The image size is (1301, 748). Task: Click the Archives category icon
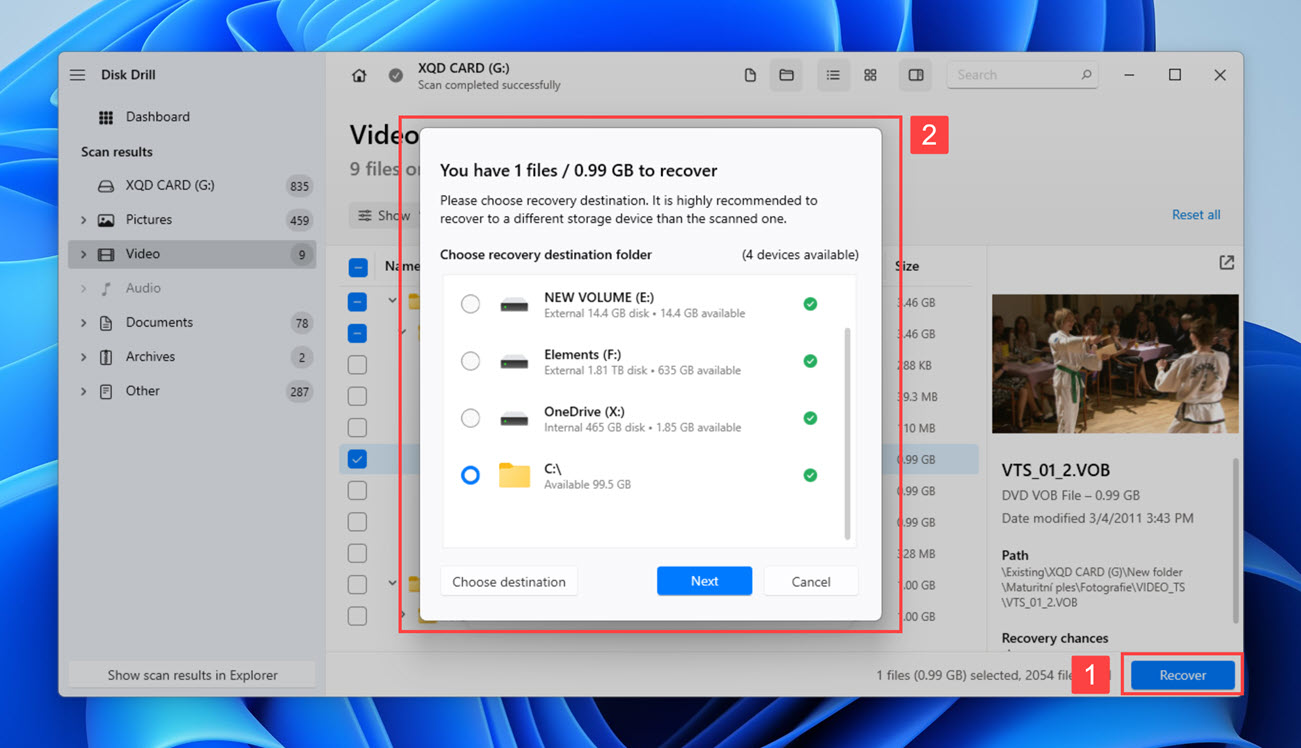click(106, 357)
